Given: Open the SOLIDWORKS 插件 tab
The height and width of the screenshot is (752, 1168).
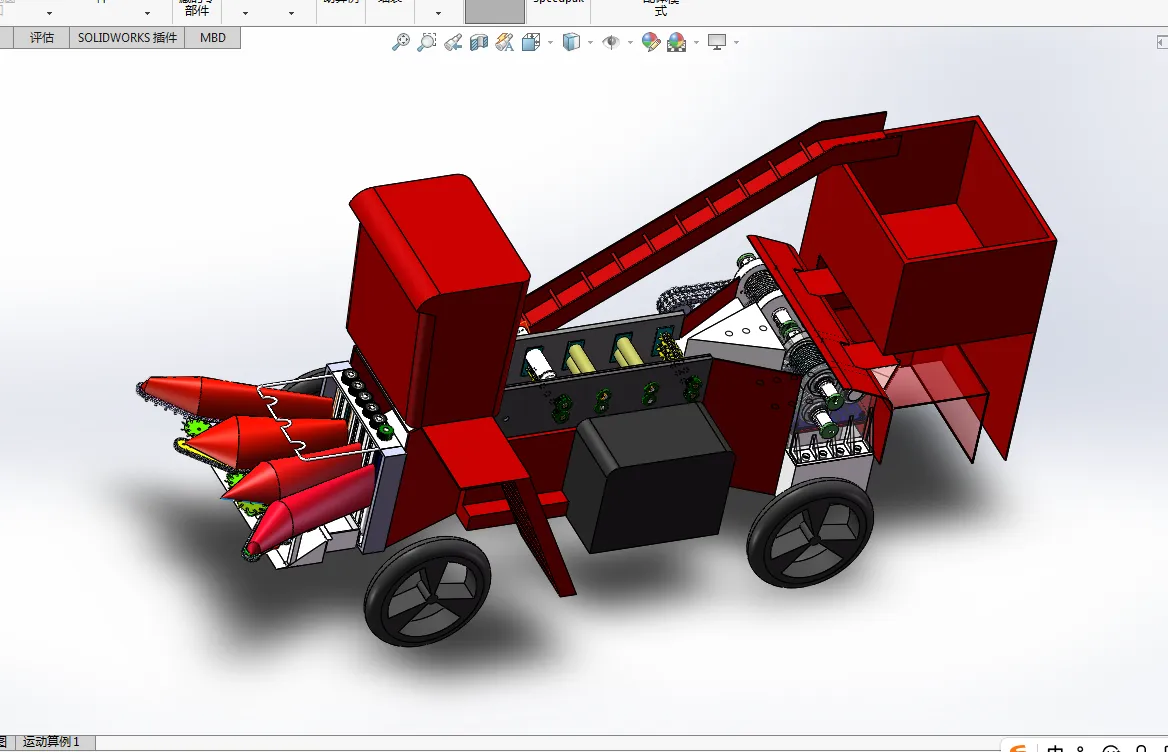Looking at the screenshot, I should (x=127, y=38).
